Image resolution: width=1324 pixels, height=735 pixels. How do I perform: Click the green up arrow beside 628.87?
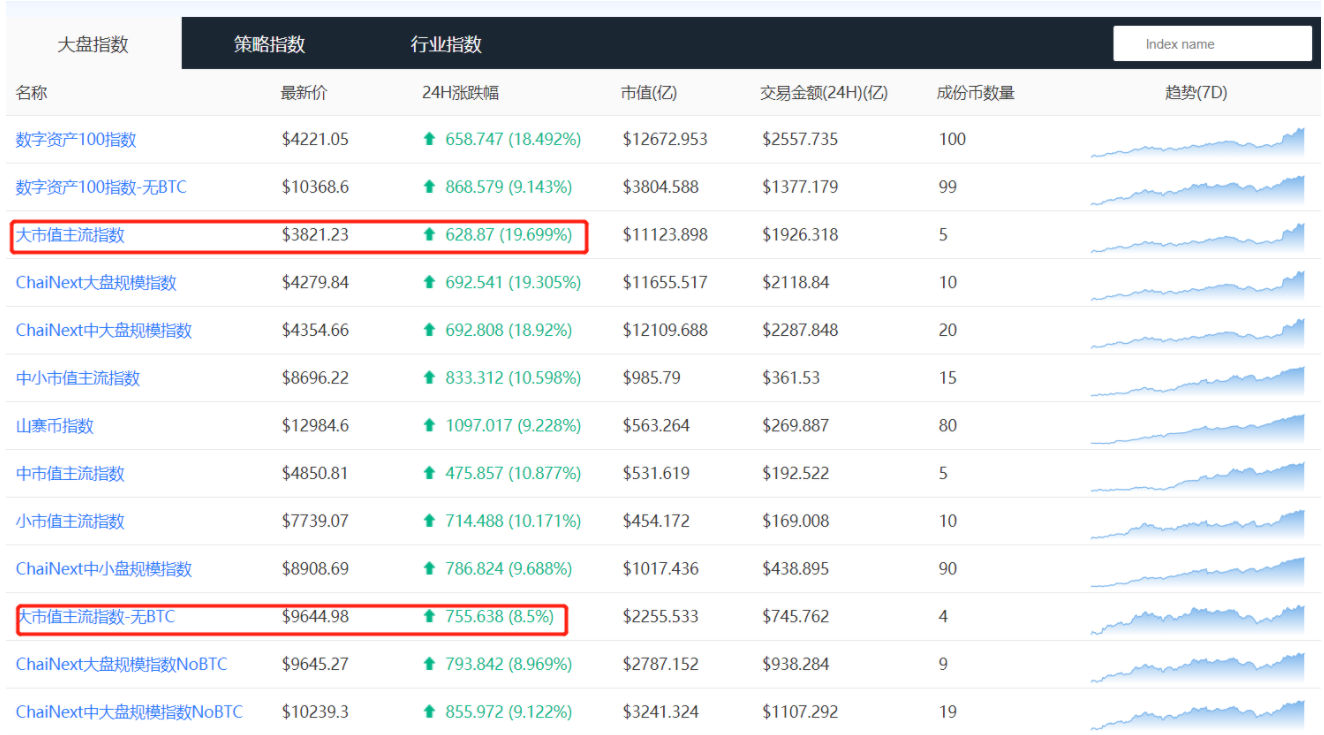(430, 235)
